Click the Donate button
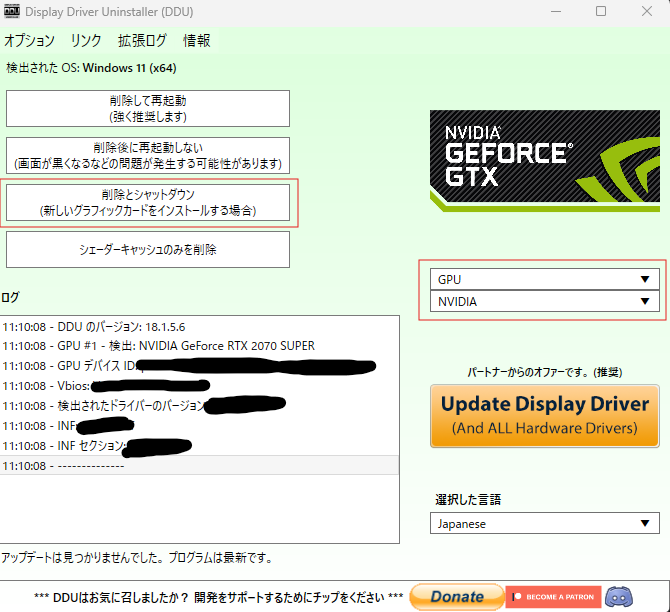 (x=457, y=597)
